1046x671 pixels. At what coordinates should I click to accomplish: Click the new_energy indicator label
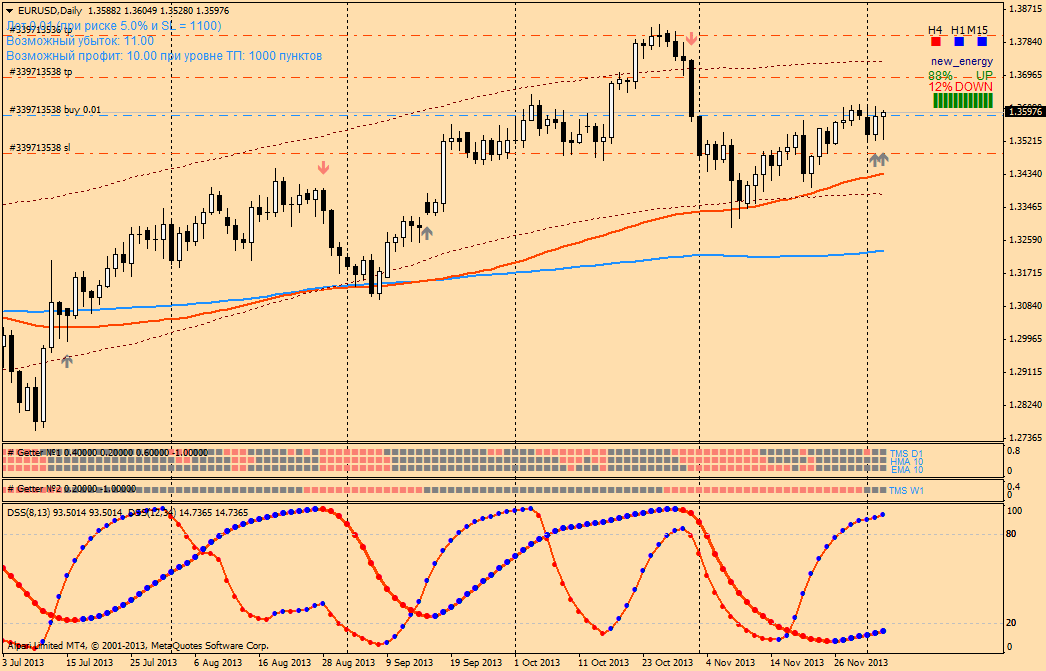point(962,61)
